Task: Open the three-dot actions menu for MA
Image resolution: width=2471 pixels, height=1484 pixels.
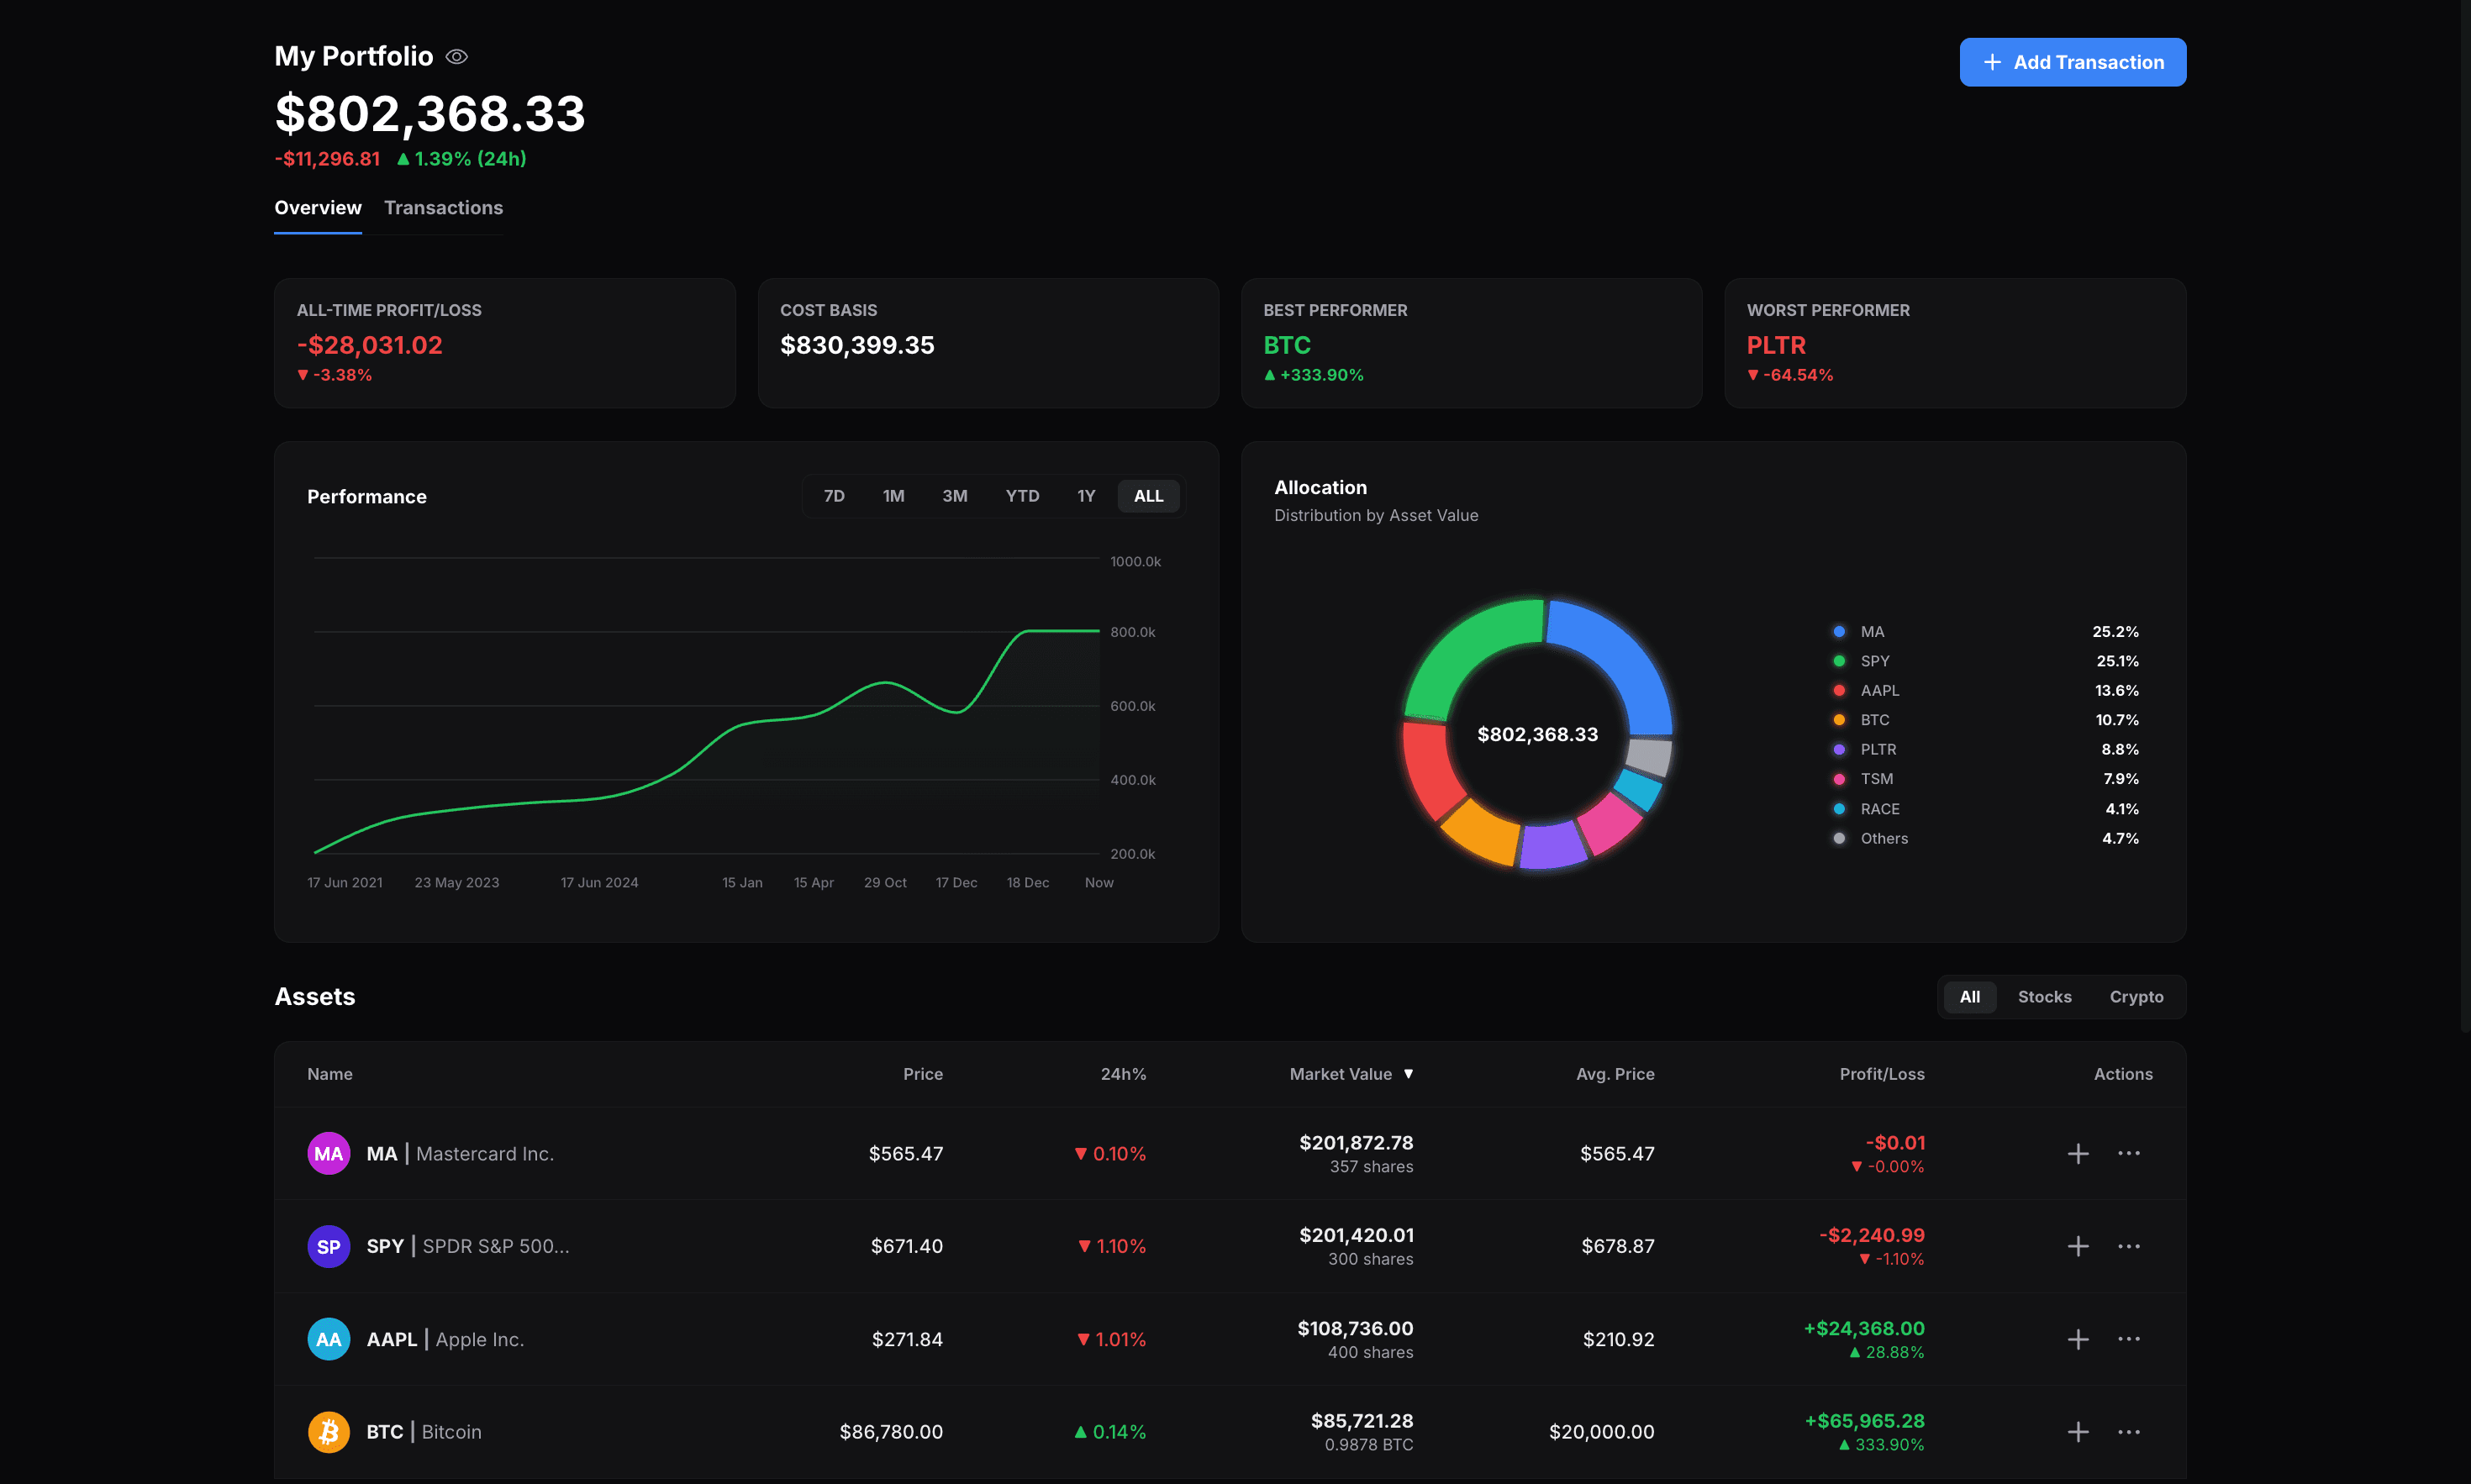Action: 2130,1152
